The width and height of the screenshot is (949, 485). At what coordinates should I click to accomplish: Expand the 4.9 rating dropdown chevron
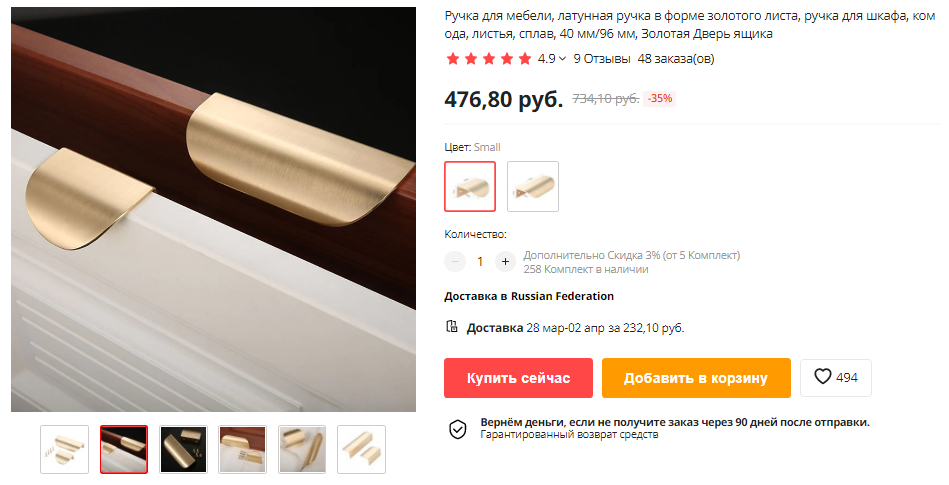point(562,59)
